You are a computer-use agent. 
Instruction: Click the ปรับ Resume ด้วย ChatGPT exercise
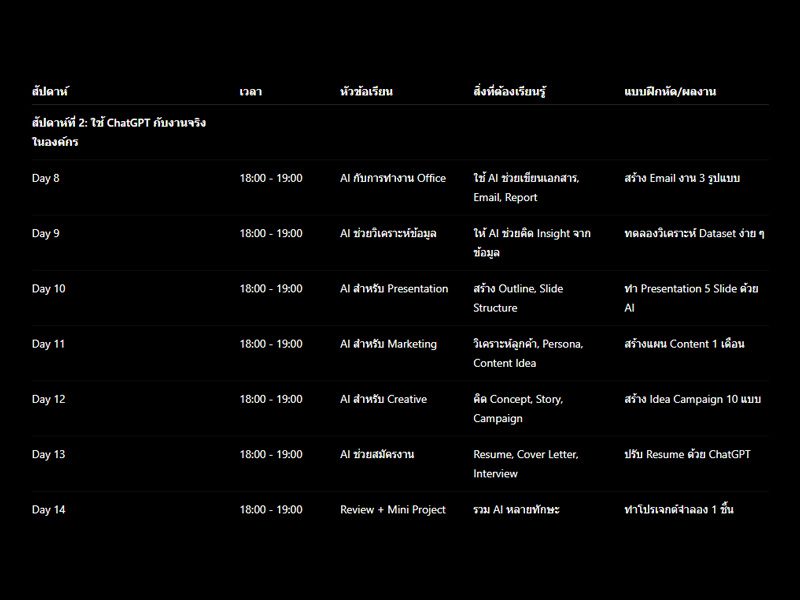pos(687,454)
